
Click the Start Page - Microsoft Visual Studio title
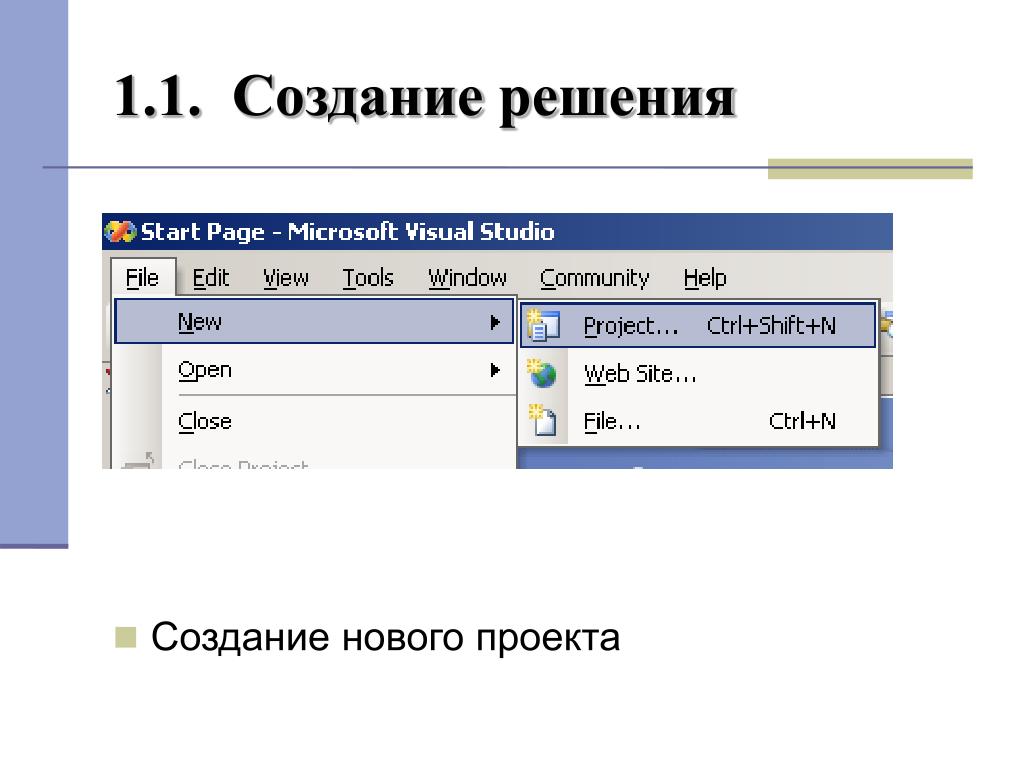tap(347, 232)
